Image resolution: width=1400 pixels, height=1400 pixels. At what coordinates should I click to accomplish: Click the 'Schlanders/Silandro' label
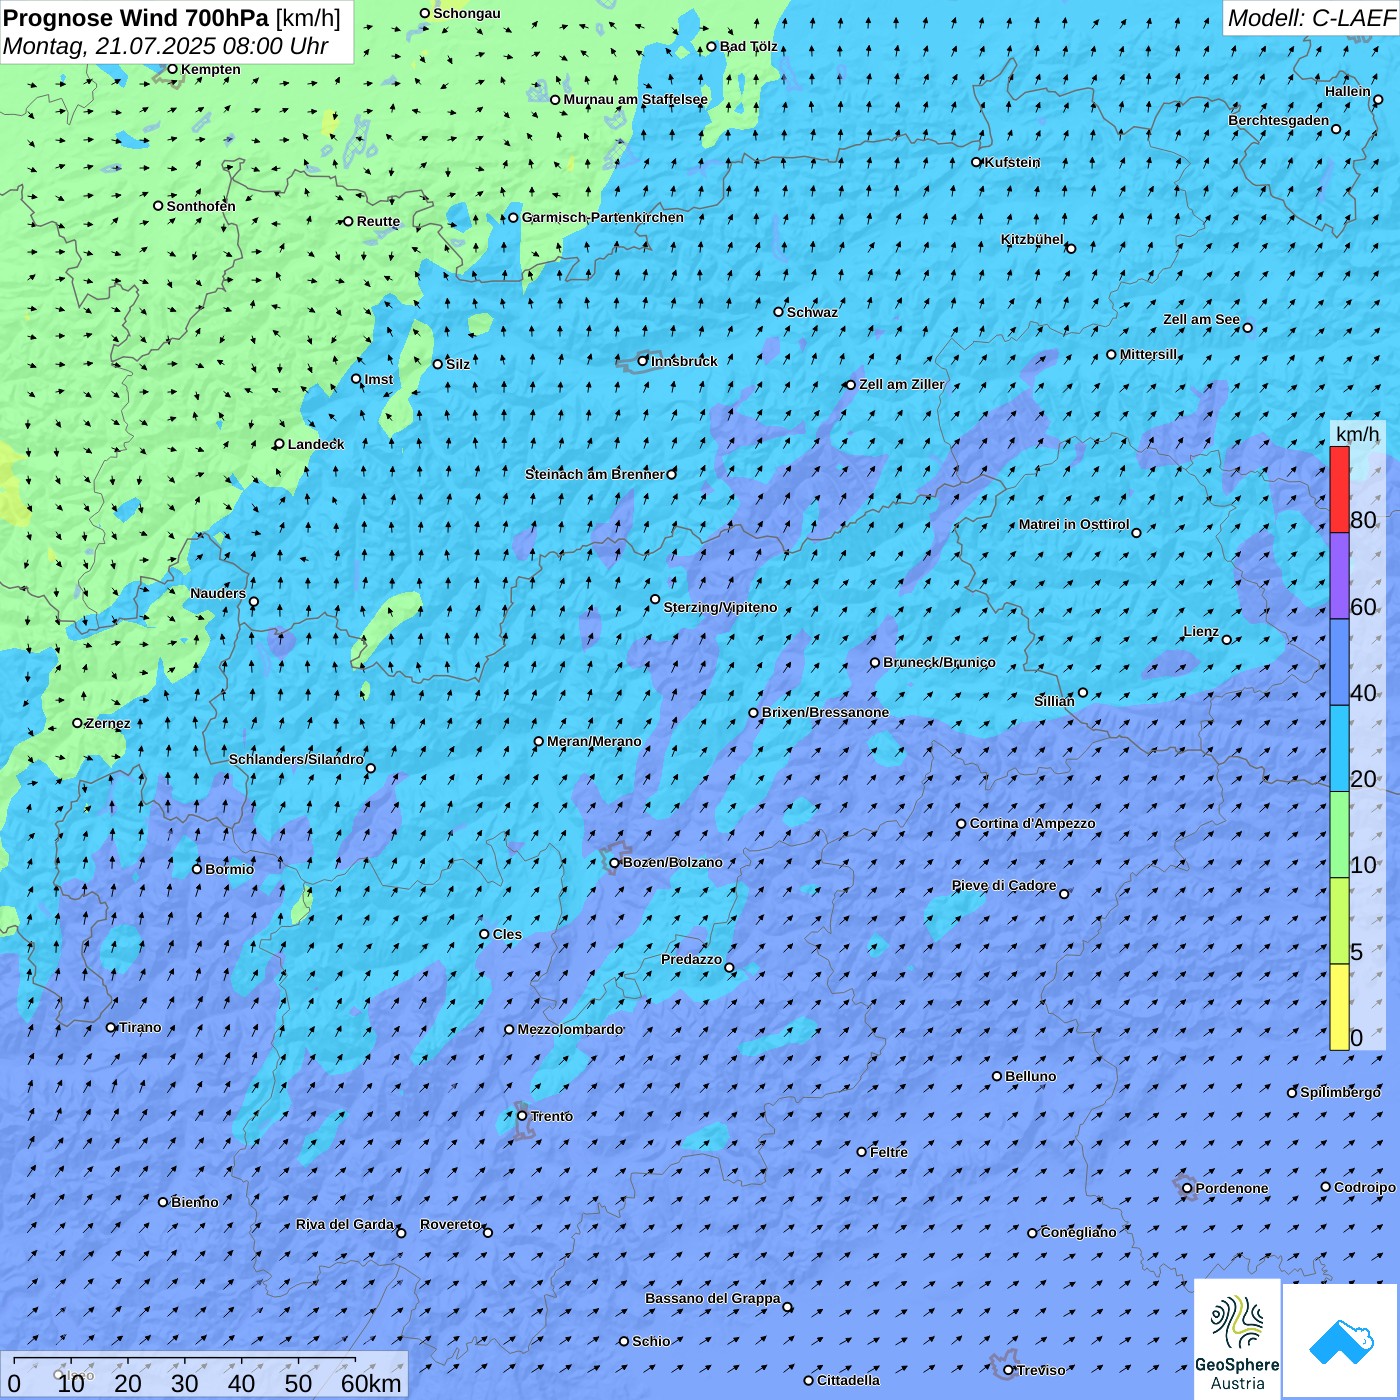296,759
